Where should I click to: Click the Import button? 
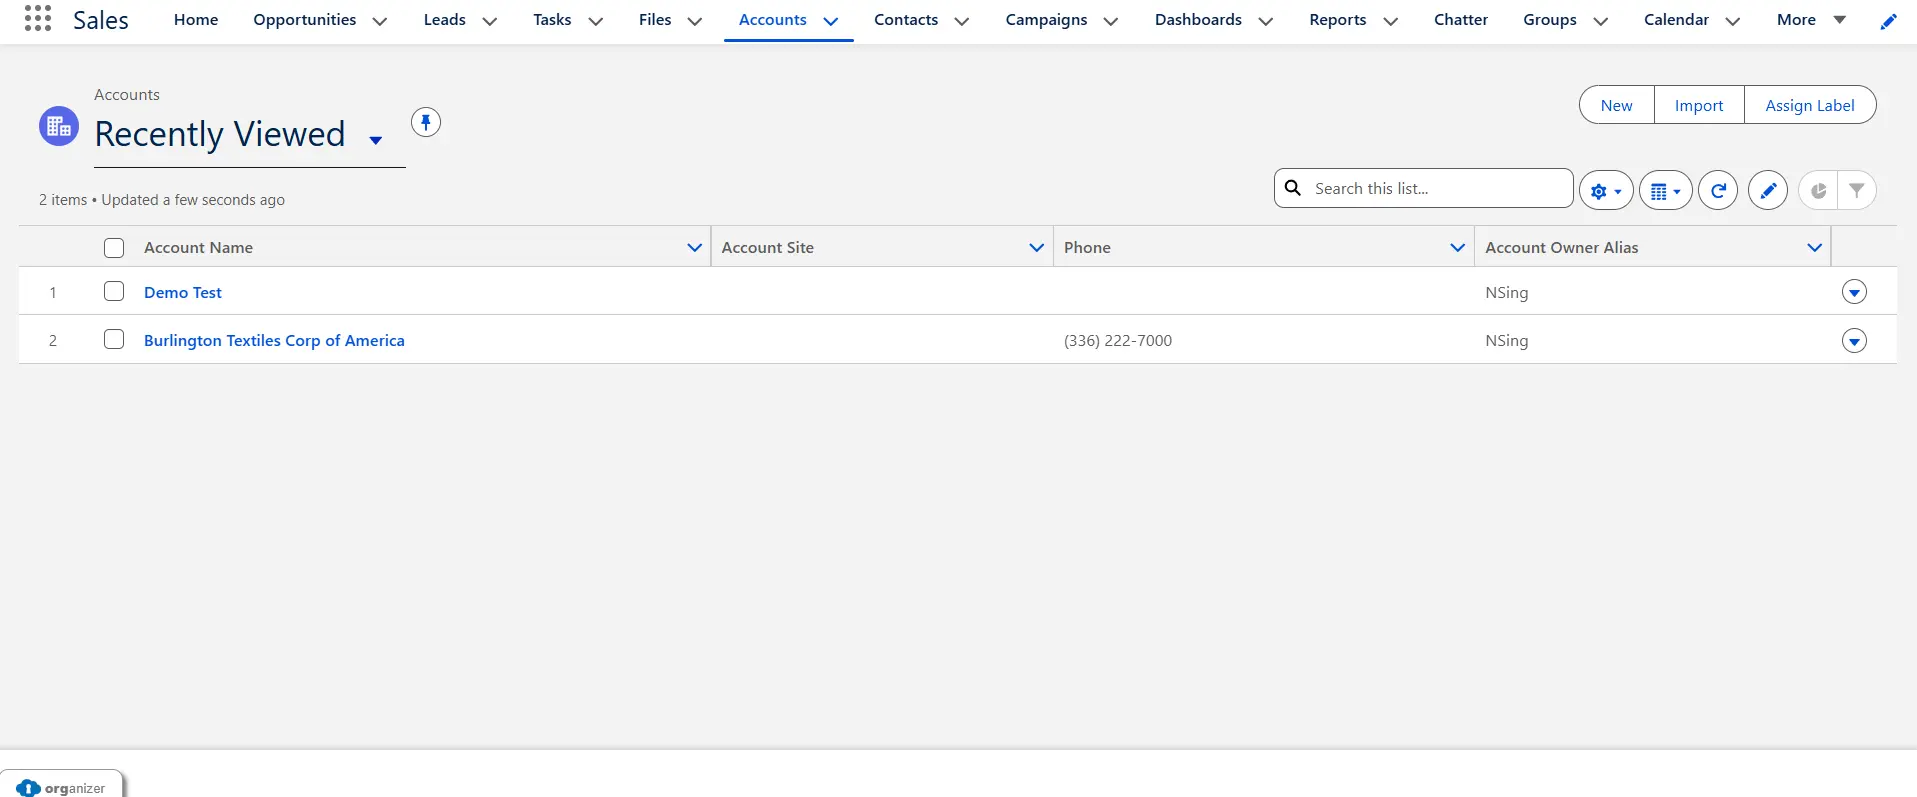(1699, 105)
